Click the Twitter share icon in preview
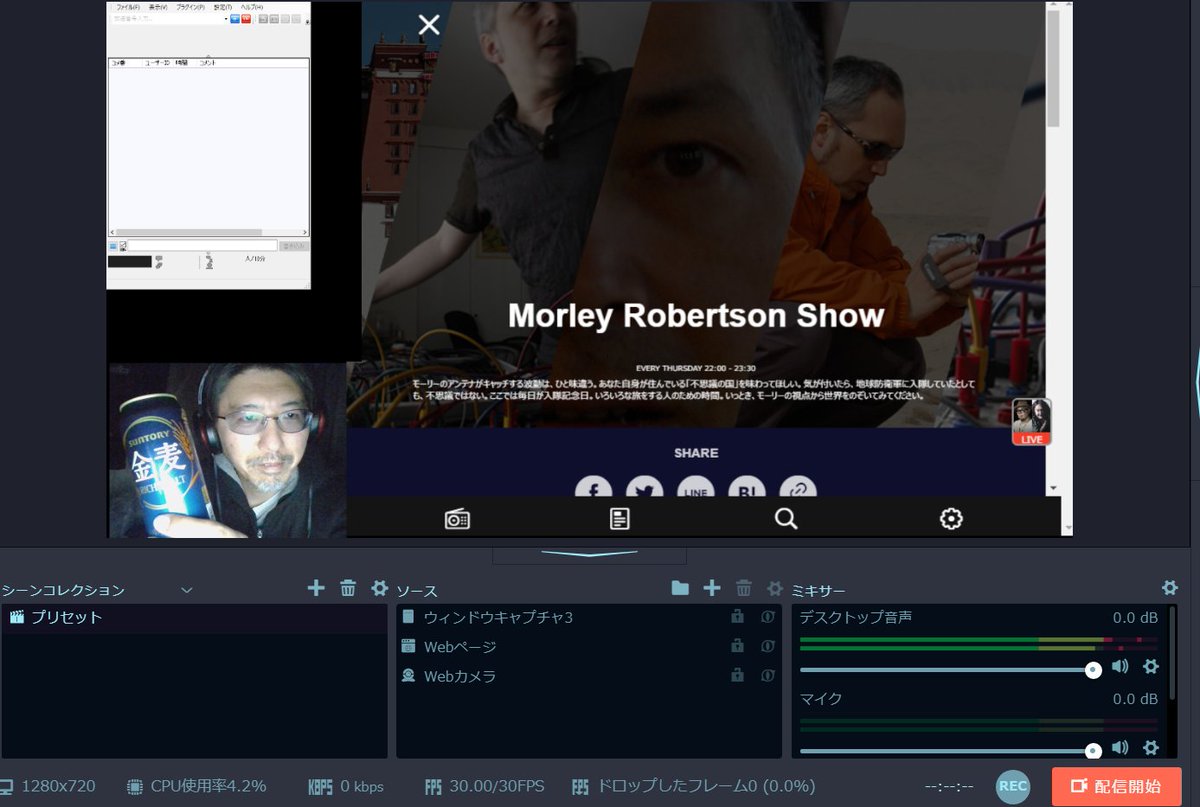This screenshot has height=807, width=1200. (x=645, y=487)
